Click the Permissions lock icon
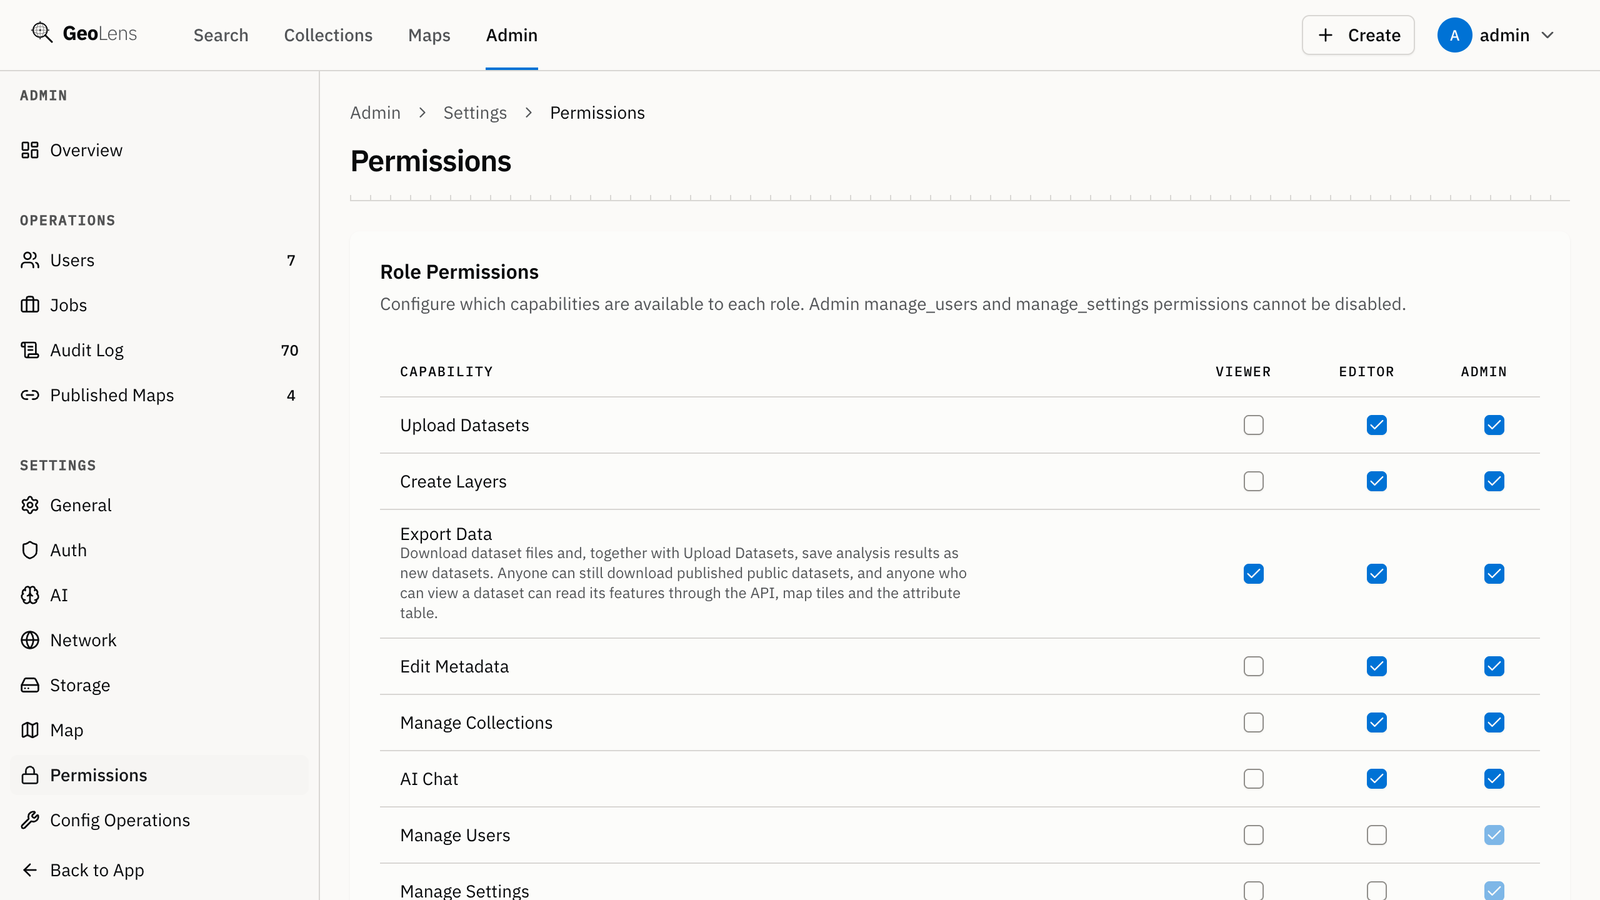The width and height of the screenshot is (1600, 900). (30, 775)
